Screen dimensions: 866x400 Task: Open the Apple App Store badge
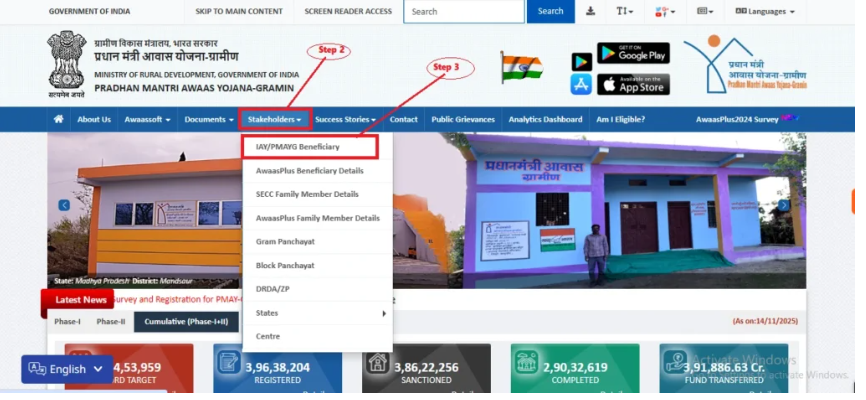[x=633, y=84]
